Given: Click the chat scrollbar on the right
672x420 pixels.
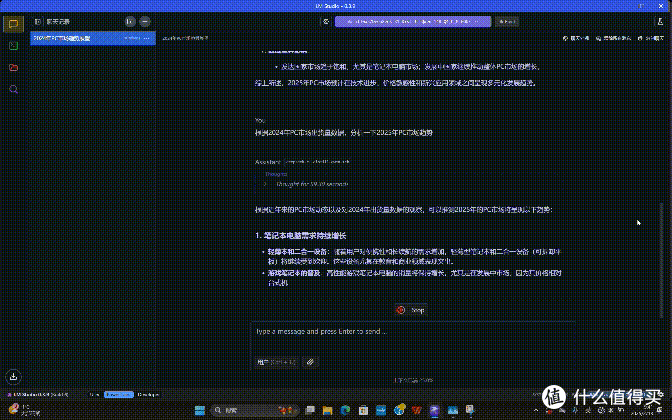Looking at the screenshot, I should pyautogui.click(x=661, y=260).
